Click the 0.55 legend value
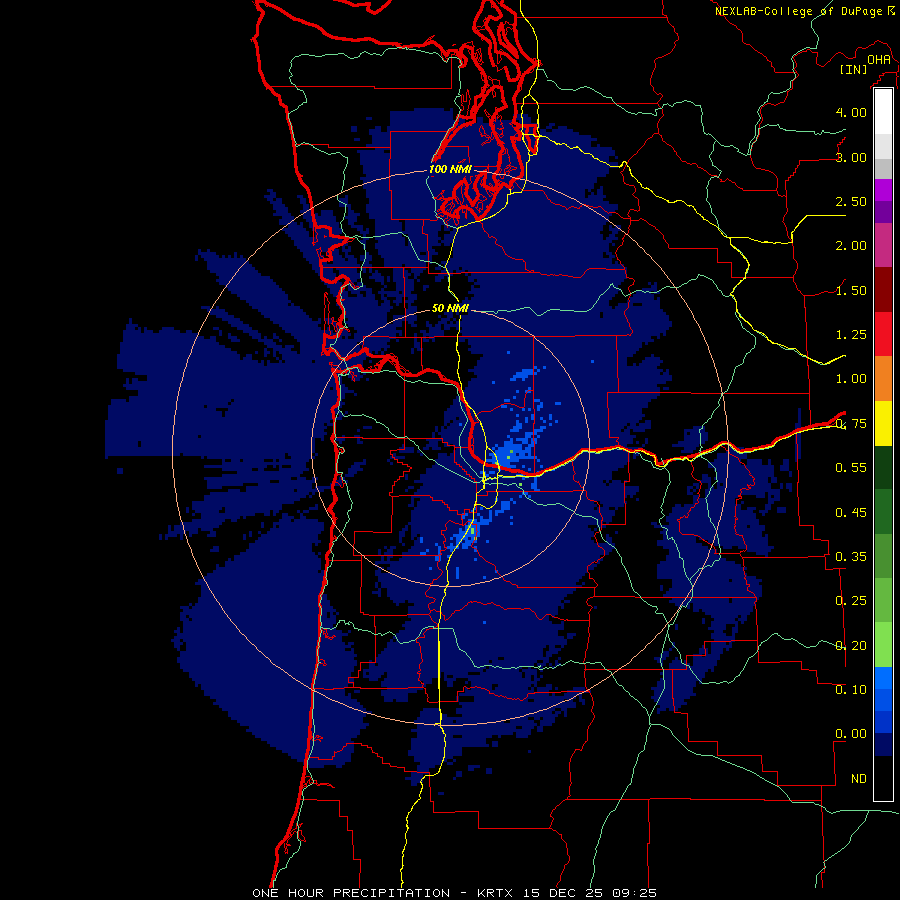 point(851,468)
